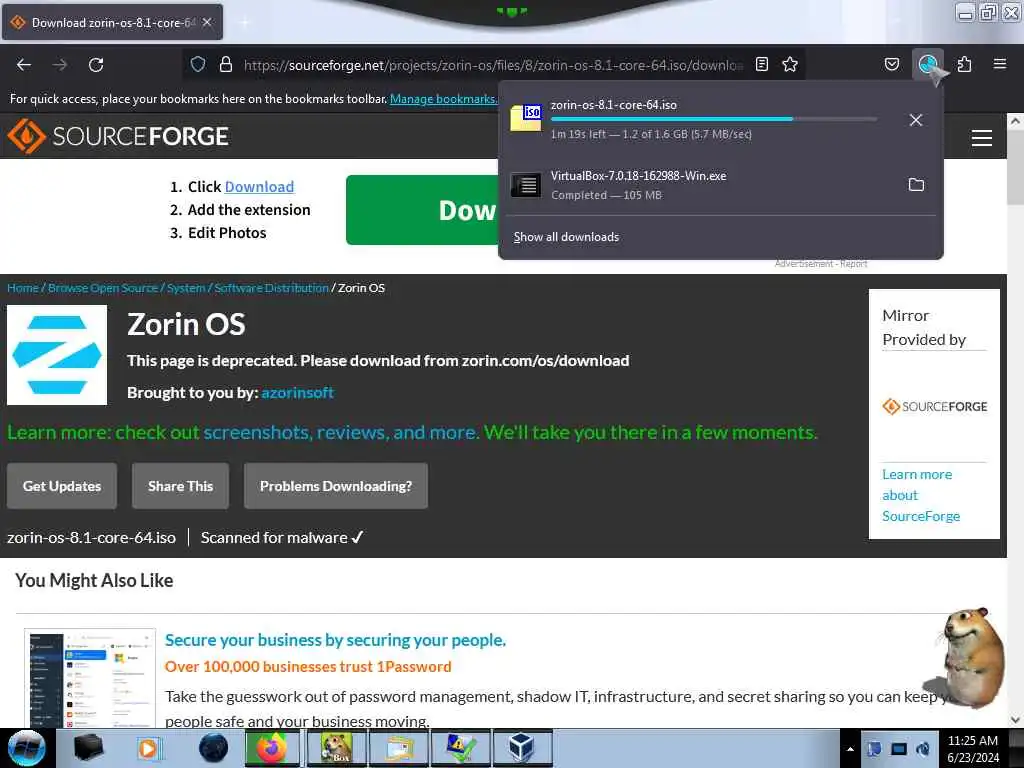The width and height of the screenshot is (1024, 768).
Task: Bookmark this page with the star
Action: click(x=790, y=64)
